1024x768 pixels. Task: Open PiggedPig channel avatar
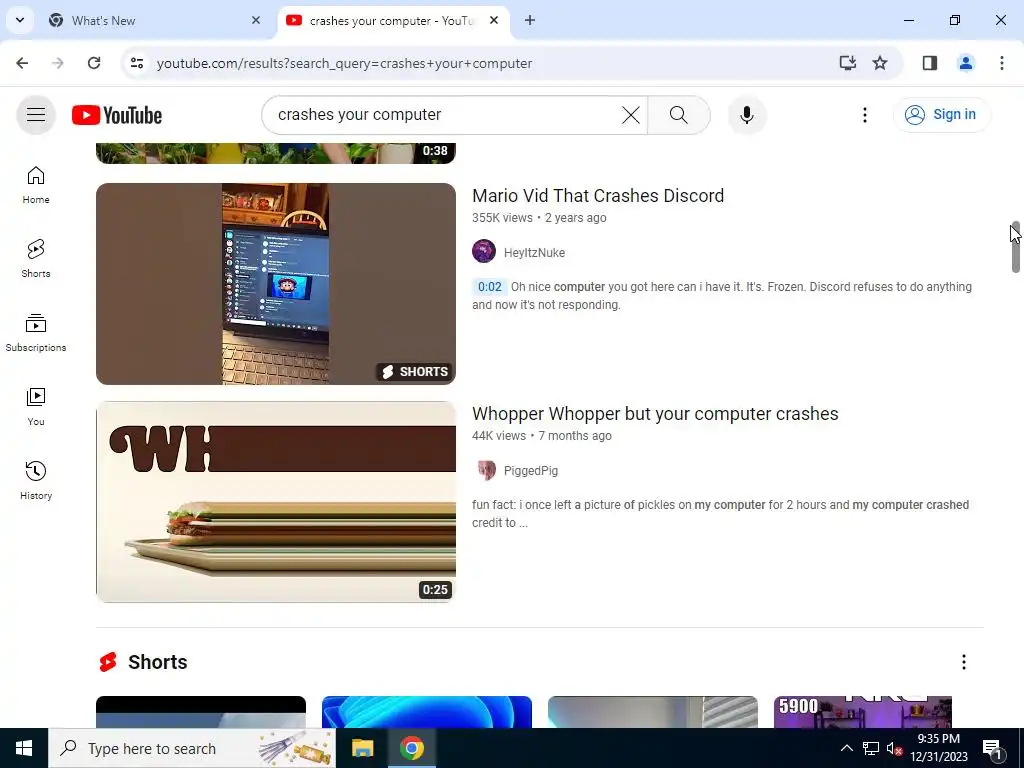pyautogui.click(x=484, y=469)
